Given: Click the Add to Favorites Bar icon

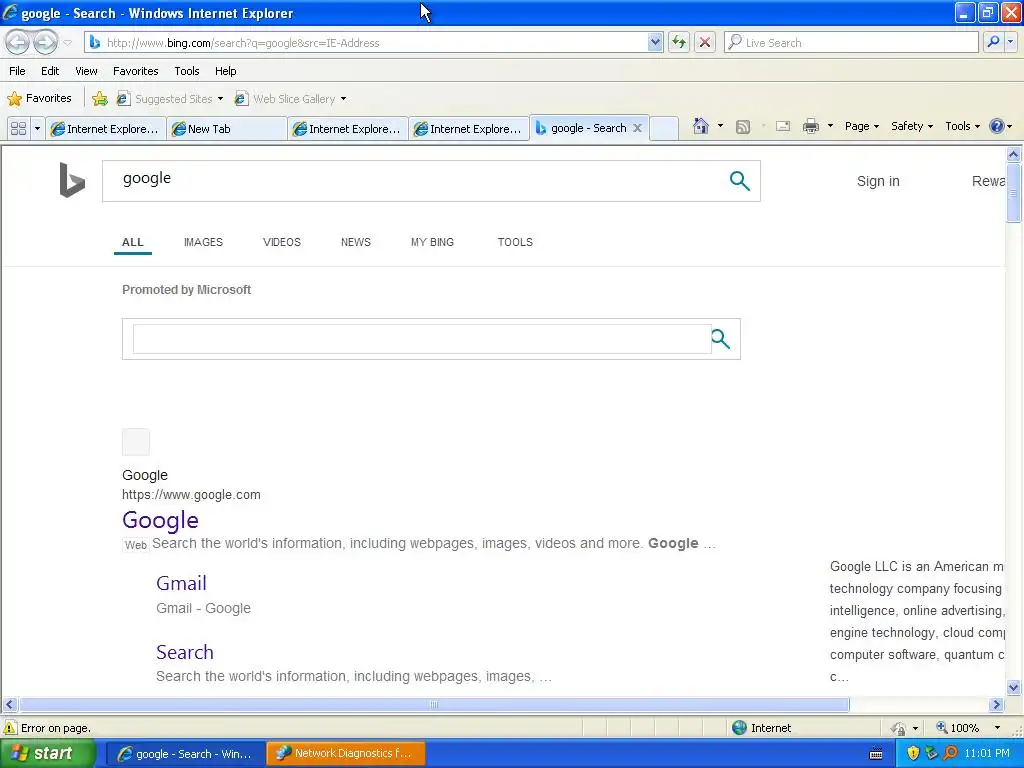Looking at the screenshot, I should click(99, 99).
